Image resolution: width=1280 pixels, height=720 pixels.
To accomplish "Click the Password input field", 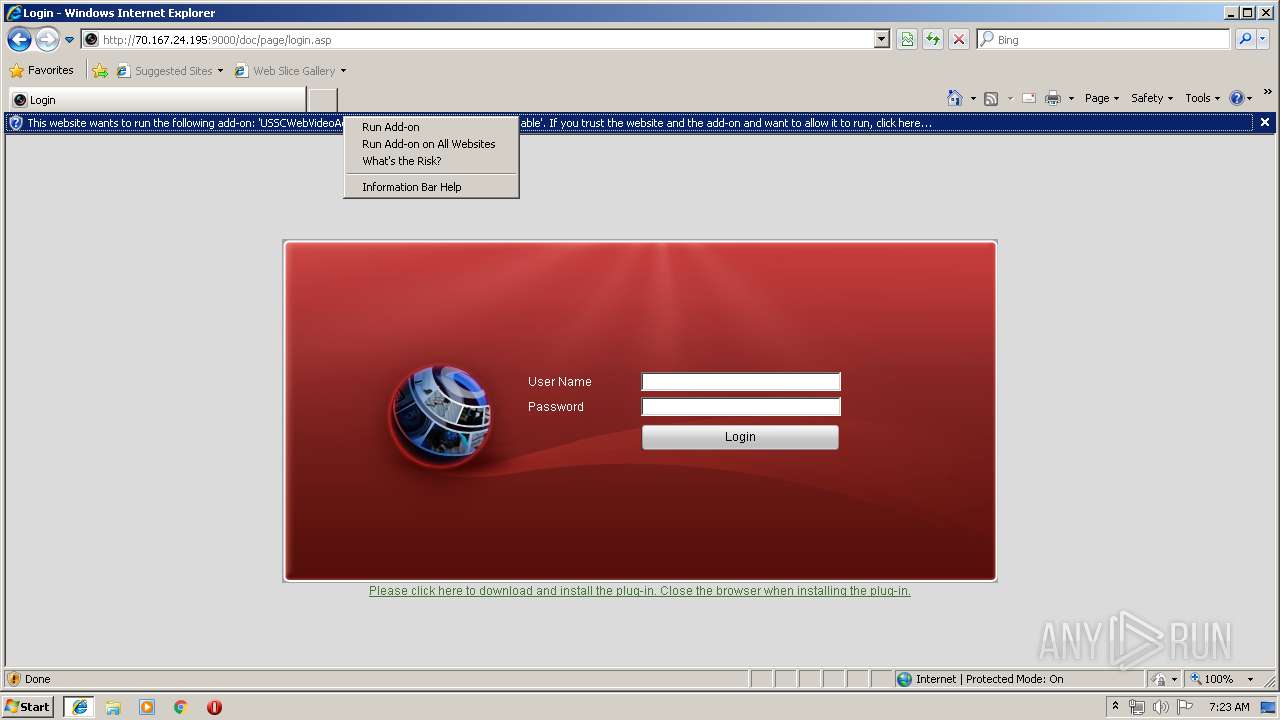I will pos(741,407).
